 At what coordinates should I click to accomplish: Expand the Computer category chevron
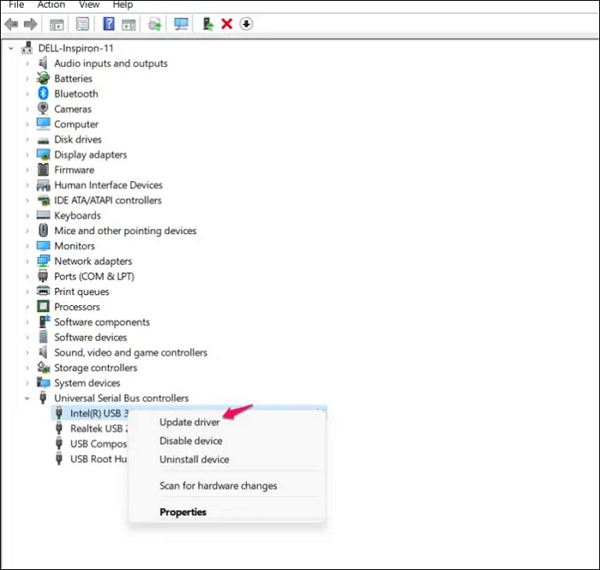tap(27, 124)
